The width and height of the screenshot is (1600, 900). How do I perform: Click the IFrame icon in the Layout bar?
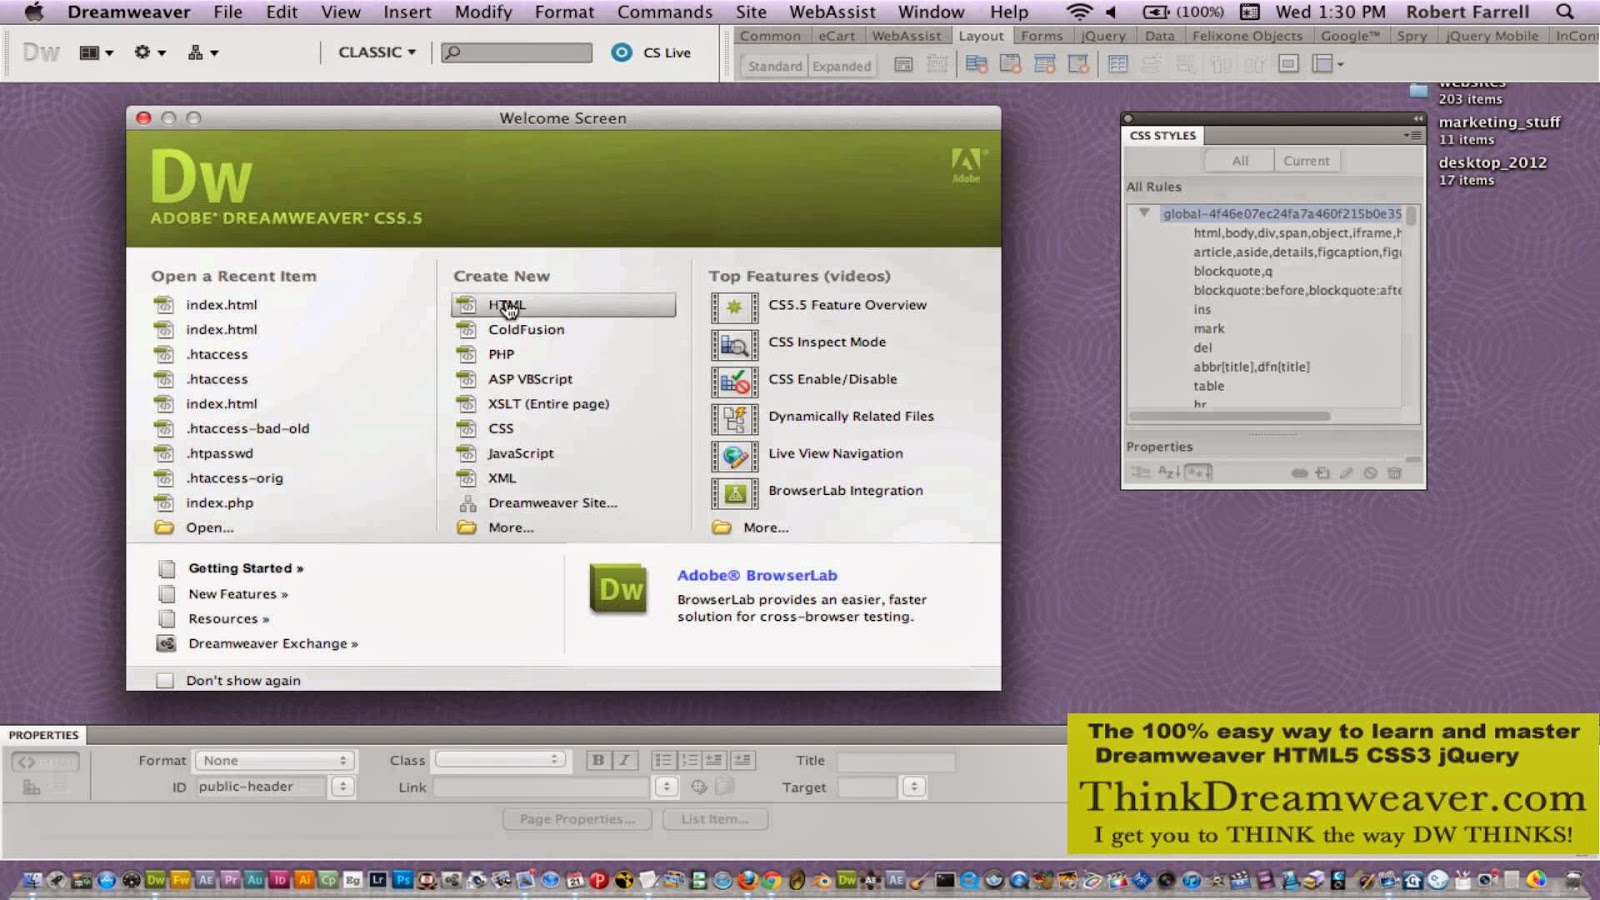tap(1289, 65)
